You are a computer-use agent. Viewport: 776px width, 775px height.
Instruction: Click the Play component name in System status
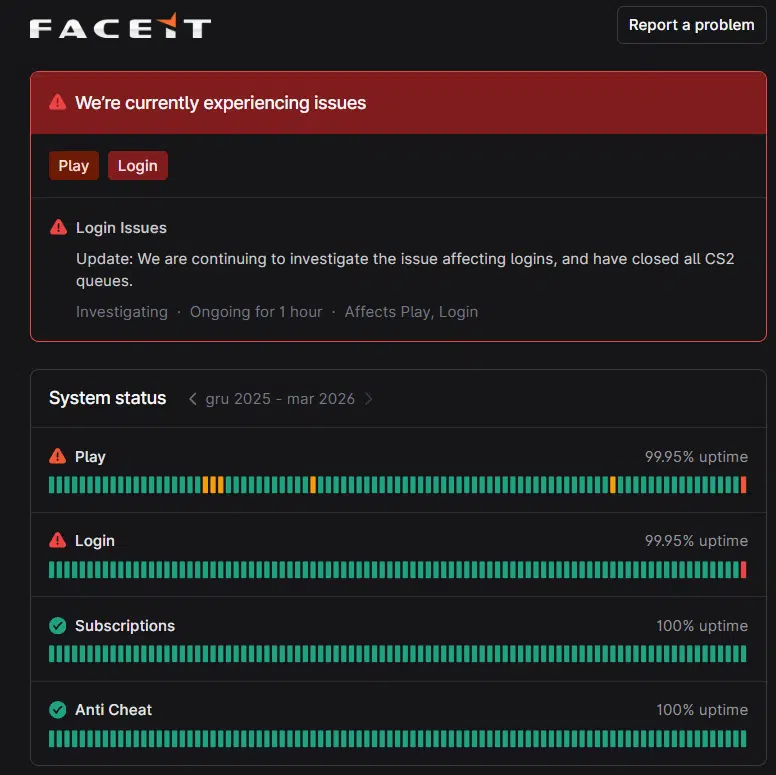point(90,456)
